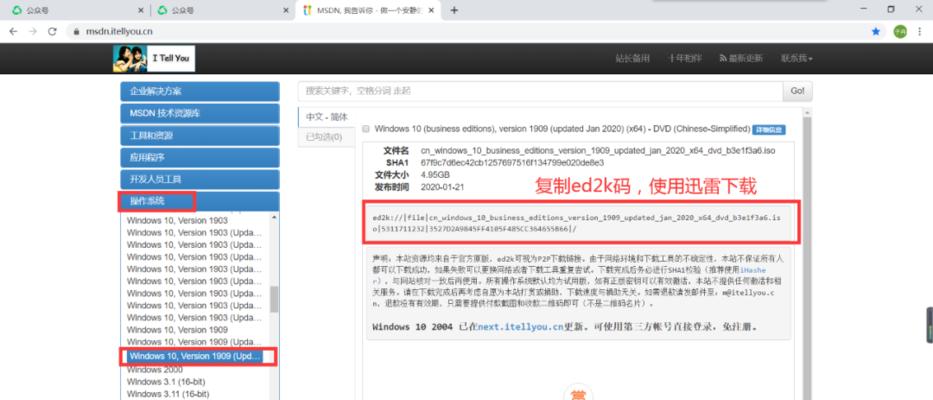This screenshot has width=933, height=400.
Task: Open the 站长备用 nav link
Action: (x=633, y=58)
